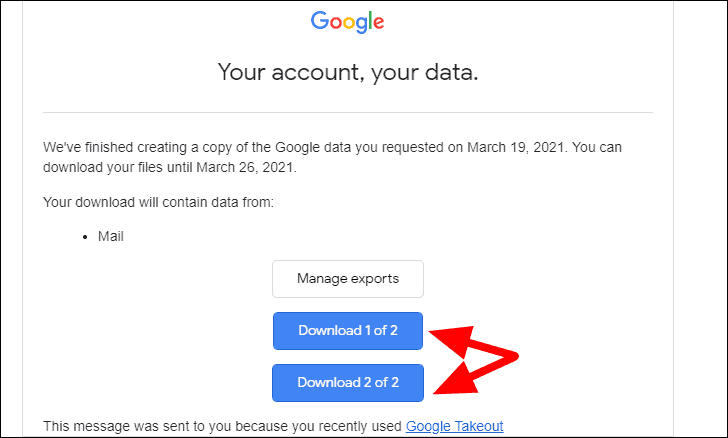Click the blue capital G in logo
The height and width of the screenshot is (438, 728).
coord(320,21)
